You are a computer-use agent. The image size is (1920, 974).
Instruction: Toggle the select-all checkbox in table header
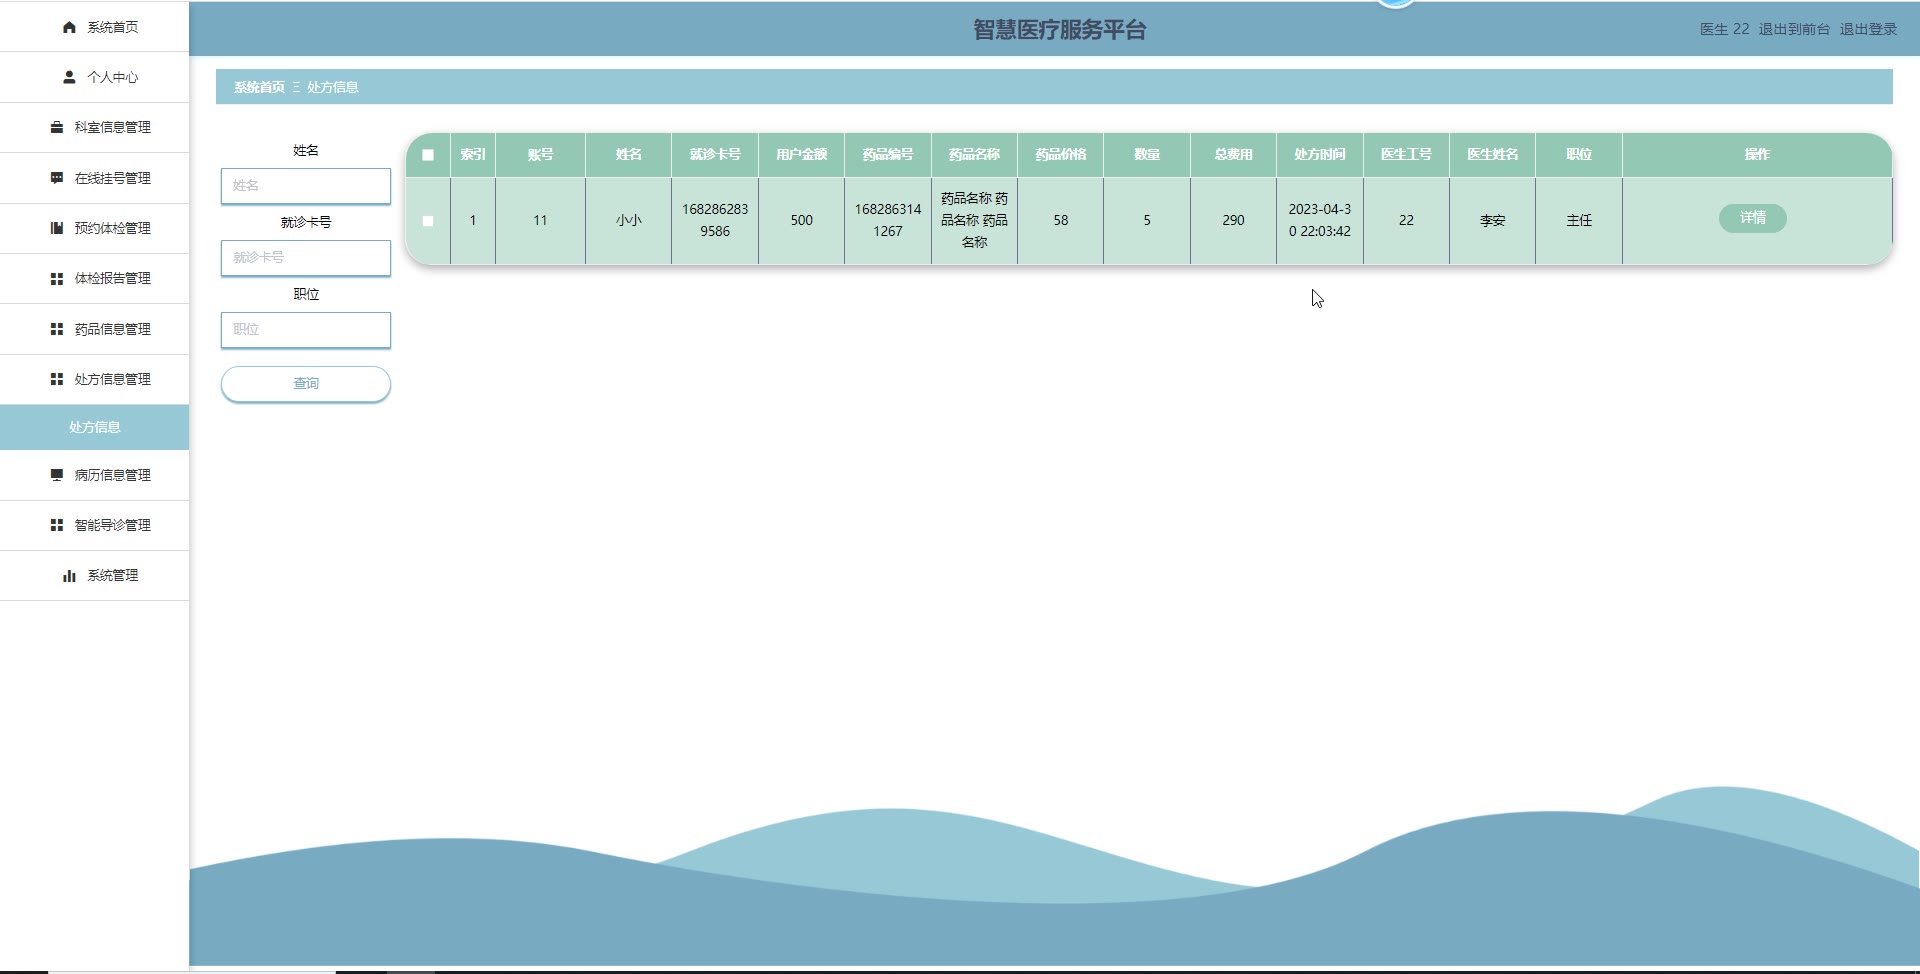pos(428,155)
